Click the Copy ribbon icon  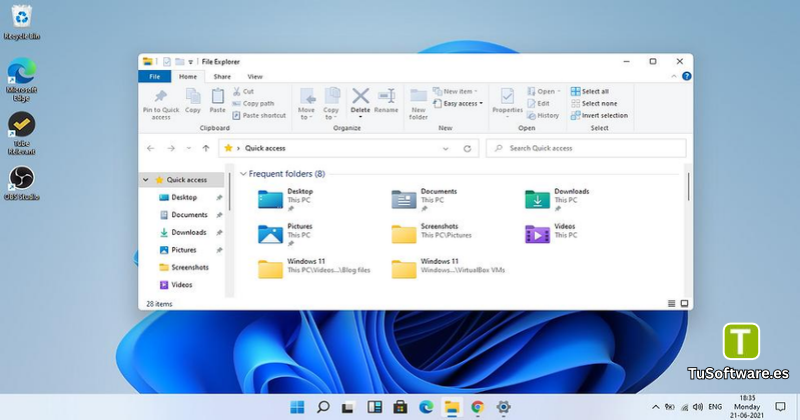tap(193, 101)
